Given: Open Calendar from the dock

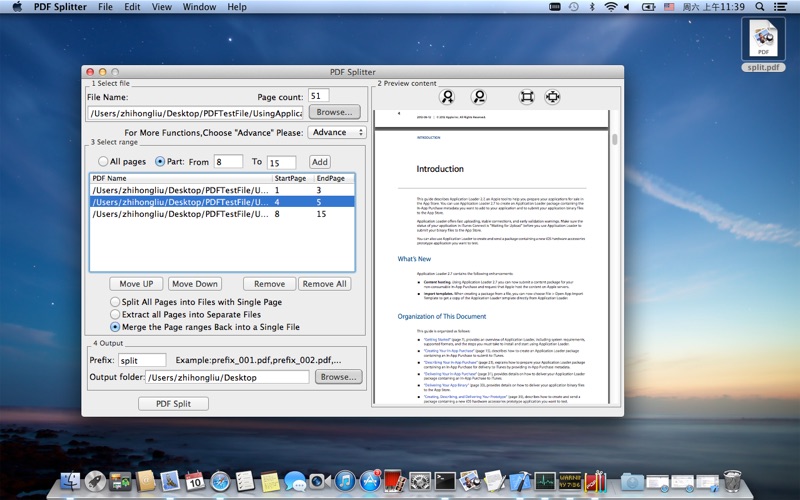Looking at the screenshot, I should (195, 481).
